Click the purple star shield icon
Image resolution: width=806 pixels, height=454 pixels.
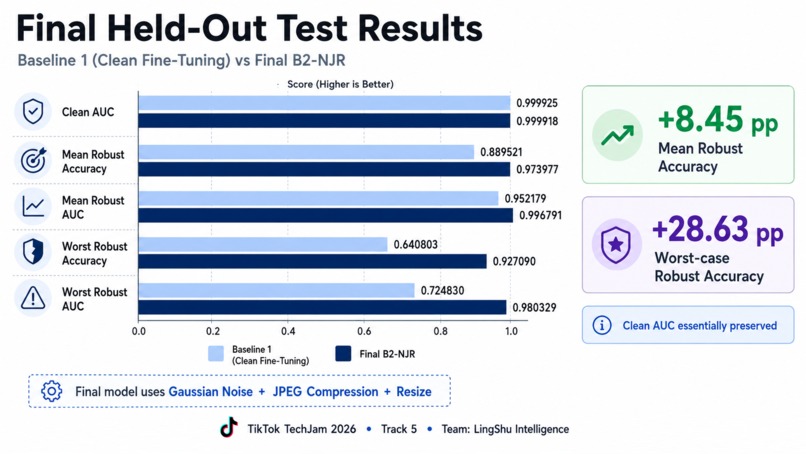point(616,245)
